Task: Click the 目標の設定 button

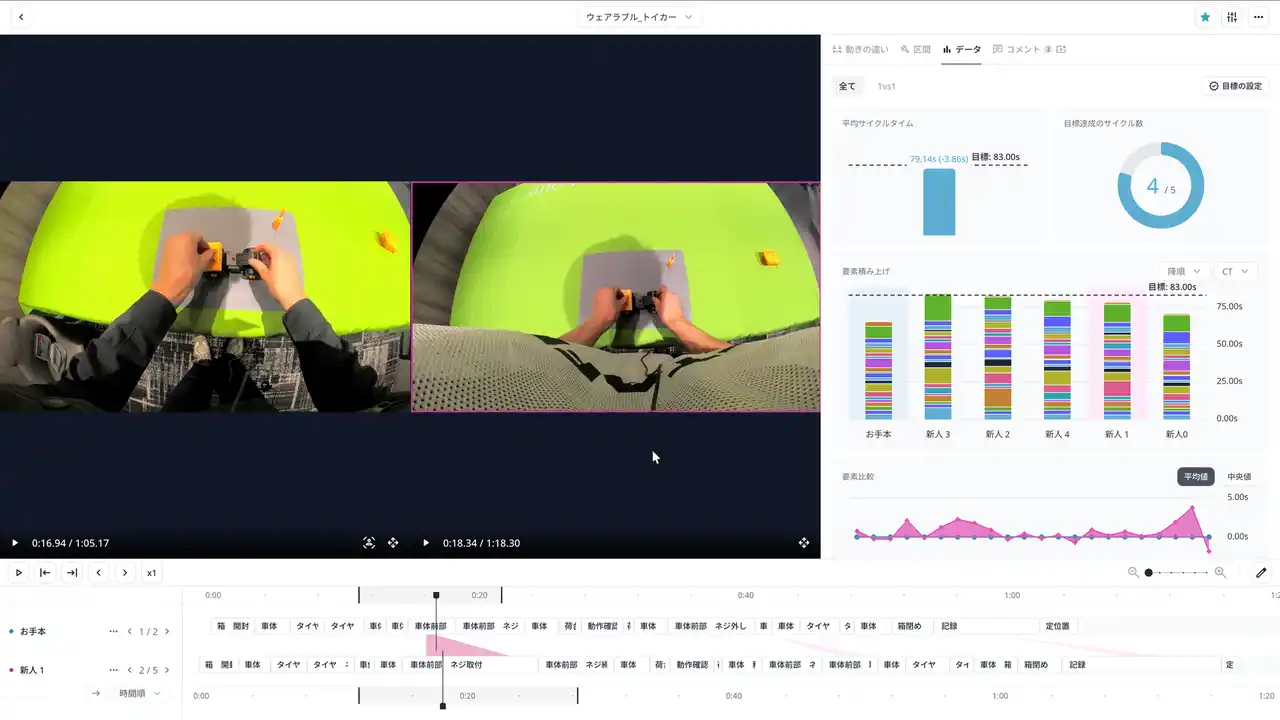Action: coord(1236,86)
